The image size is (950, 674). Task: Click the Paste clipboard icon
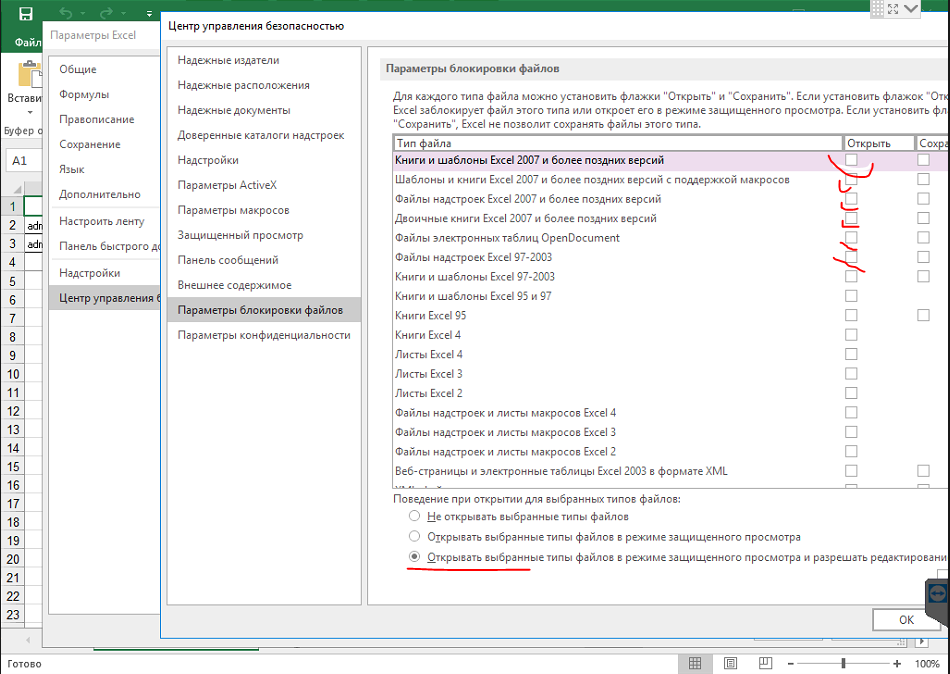24,75
